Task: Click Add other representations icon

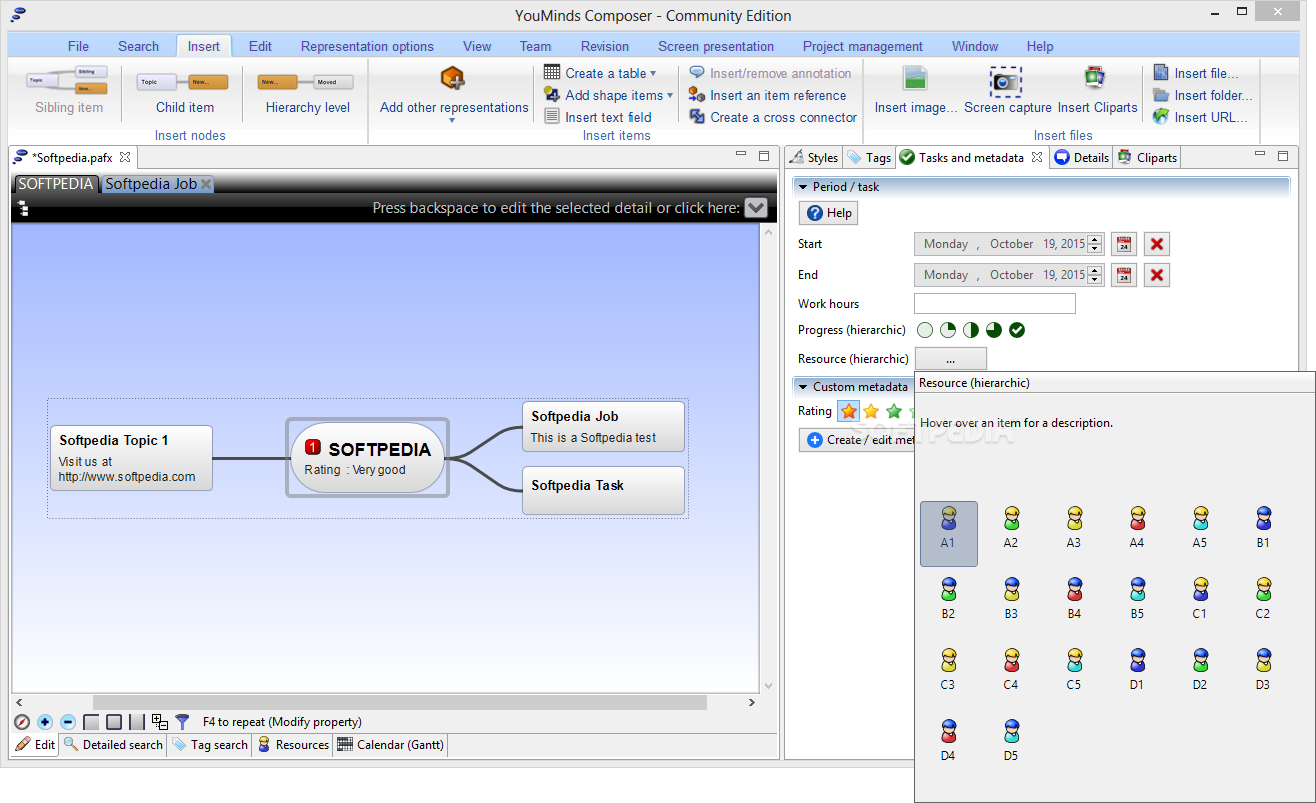Action: (453, 78)
